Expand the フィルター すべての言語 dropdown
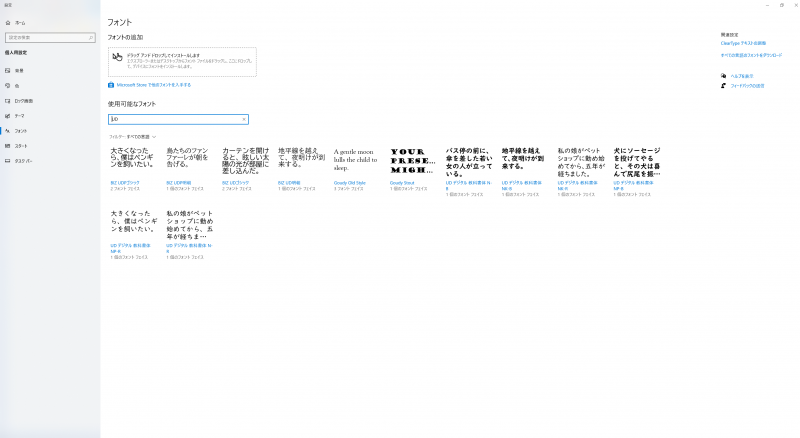This screenshot has height=438, width=800. (132, 137)
